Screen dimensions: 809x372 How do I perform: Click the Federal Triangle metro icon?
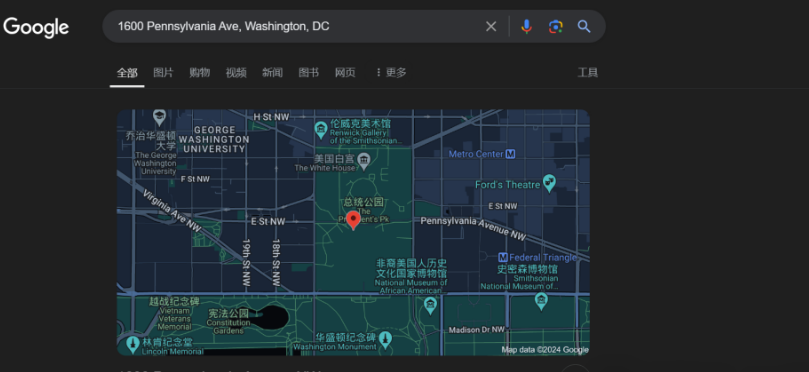503,257
